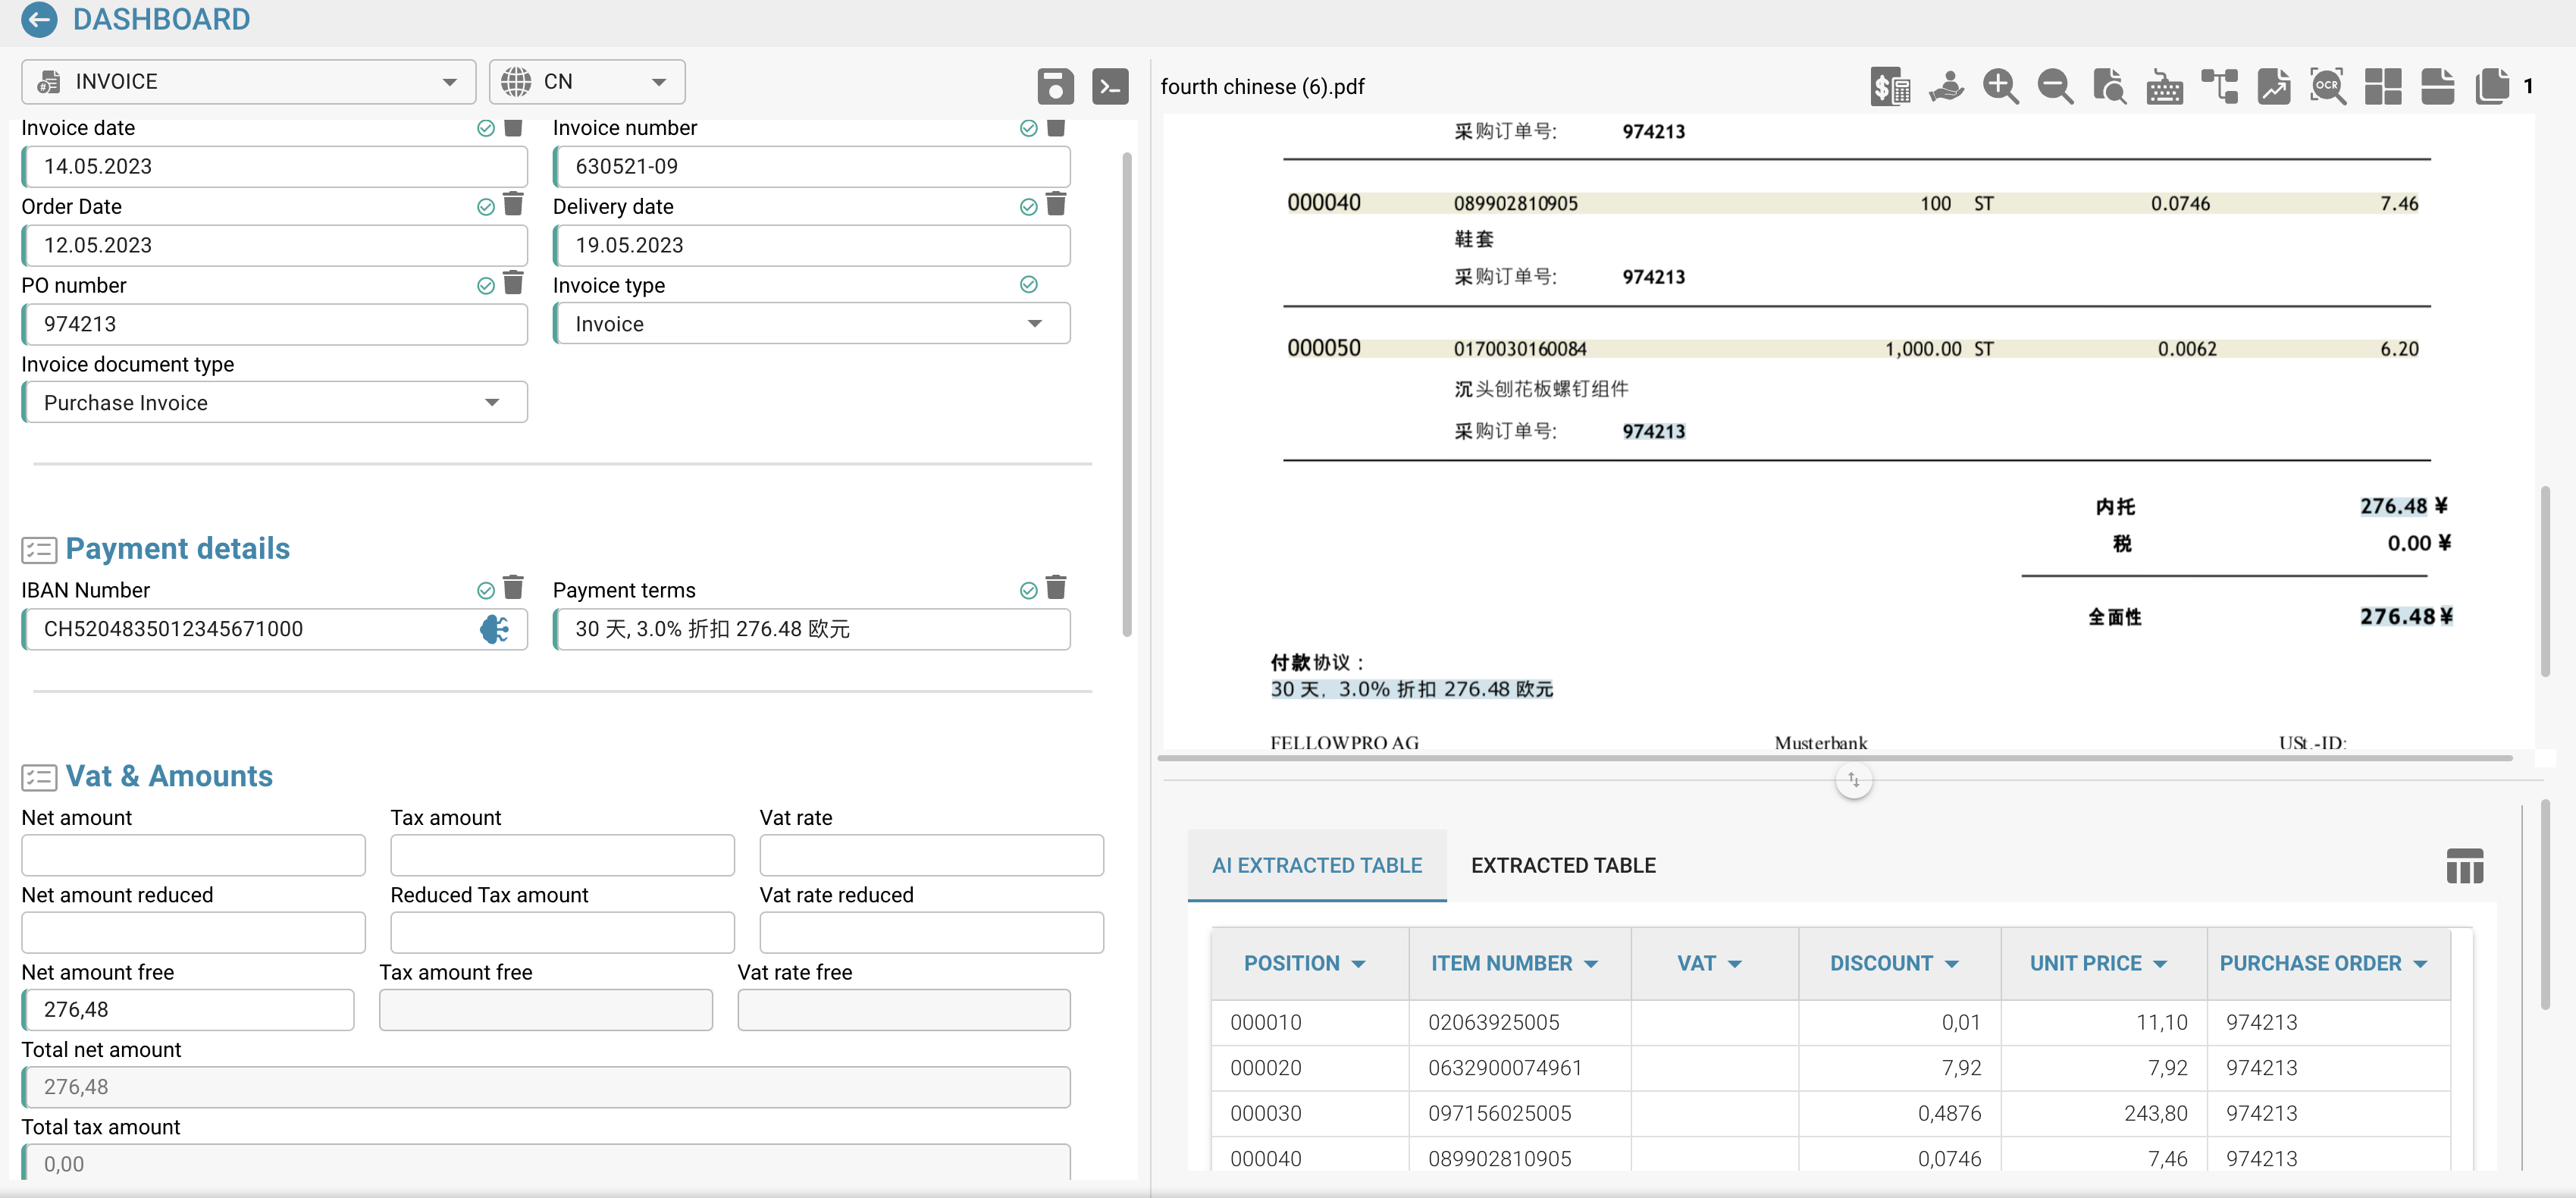Open the terminal console icon

[1110, 87]
